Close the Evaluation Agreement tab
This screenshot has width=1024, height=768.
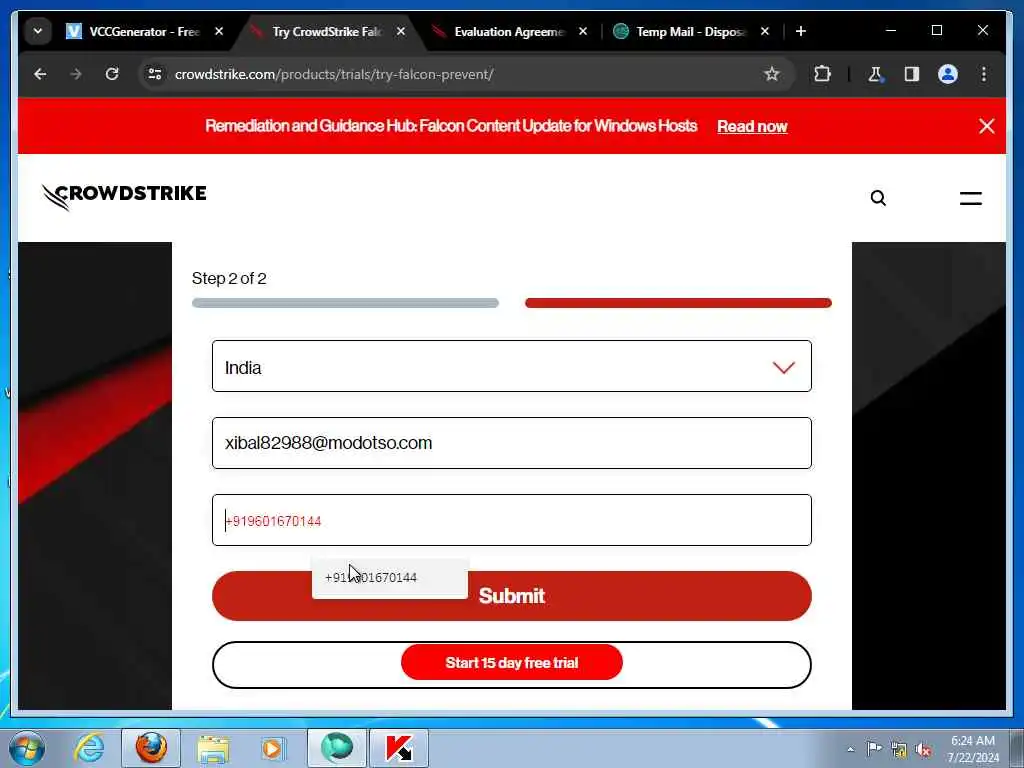pos(583,31)
